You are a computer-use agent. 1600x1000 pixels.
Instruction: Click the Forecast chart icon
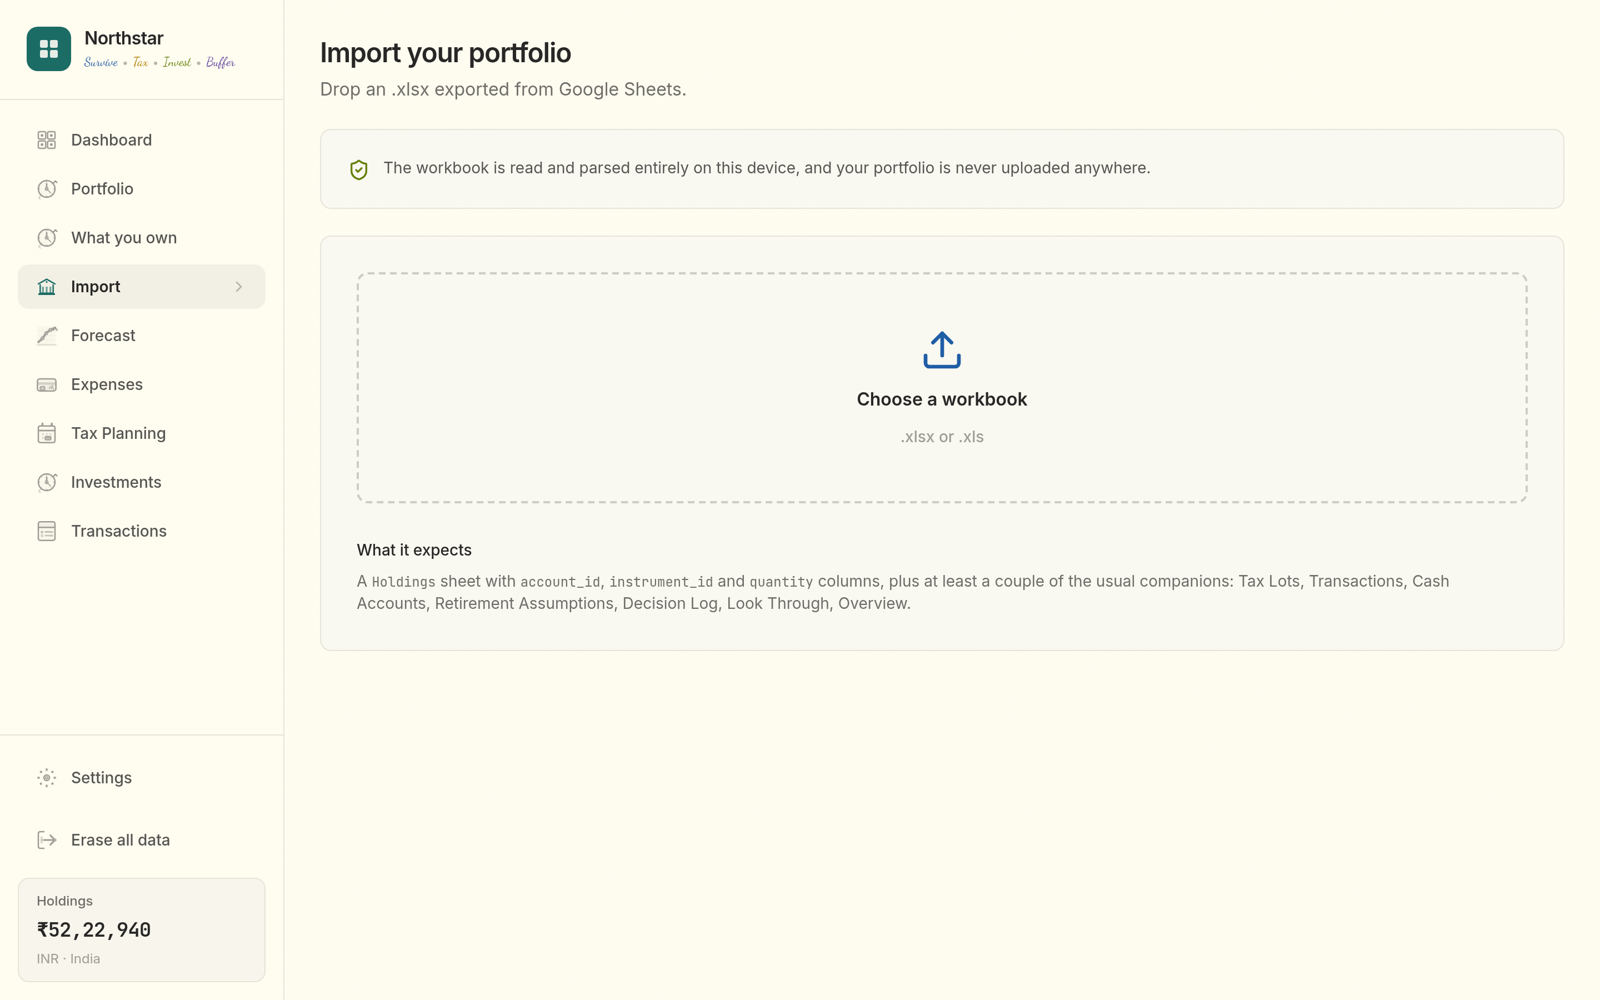(47, 336)
